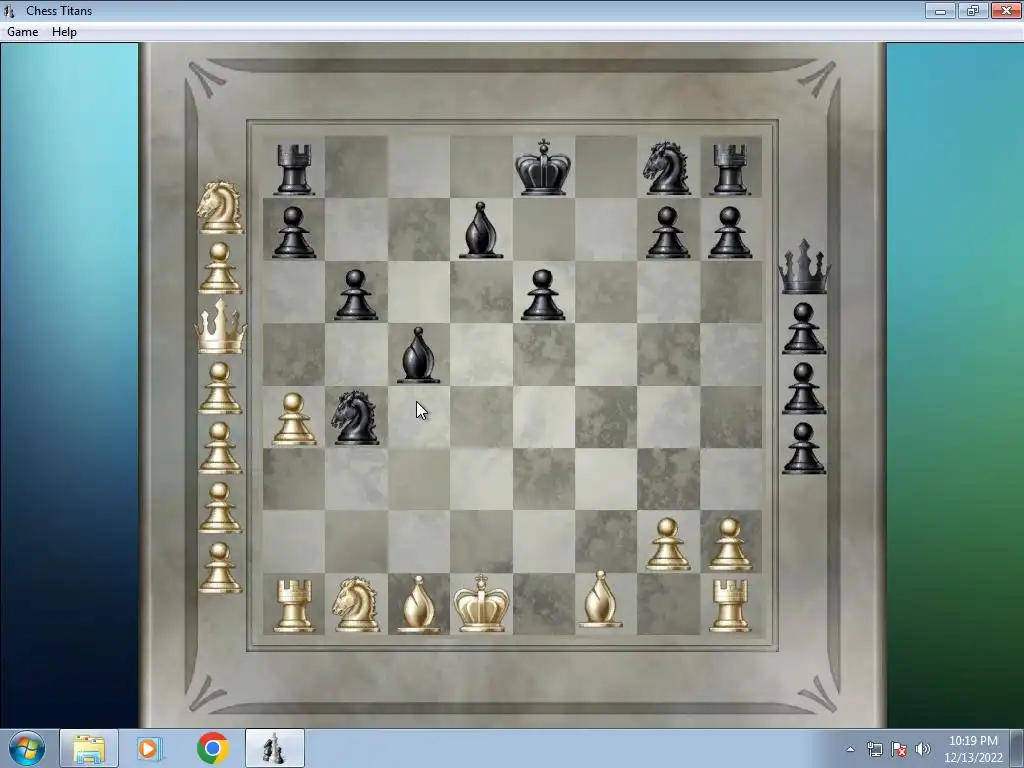This screenshot has height=768, width=1024.
Task: Close the Chess Titans window
Action: (x=1006, y=10)
